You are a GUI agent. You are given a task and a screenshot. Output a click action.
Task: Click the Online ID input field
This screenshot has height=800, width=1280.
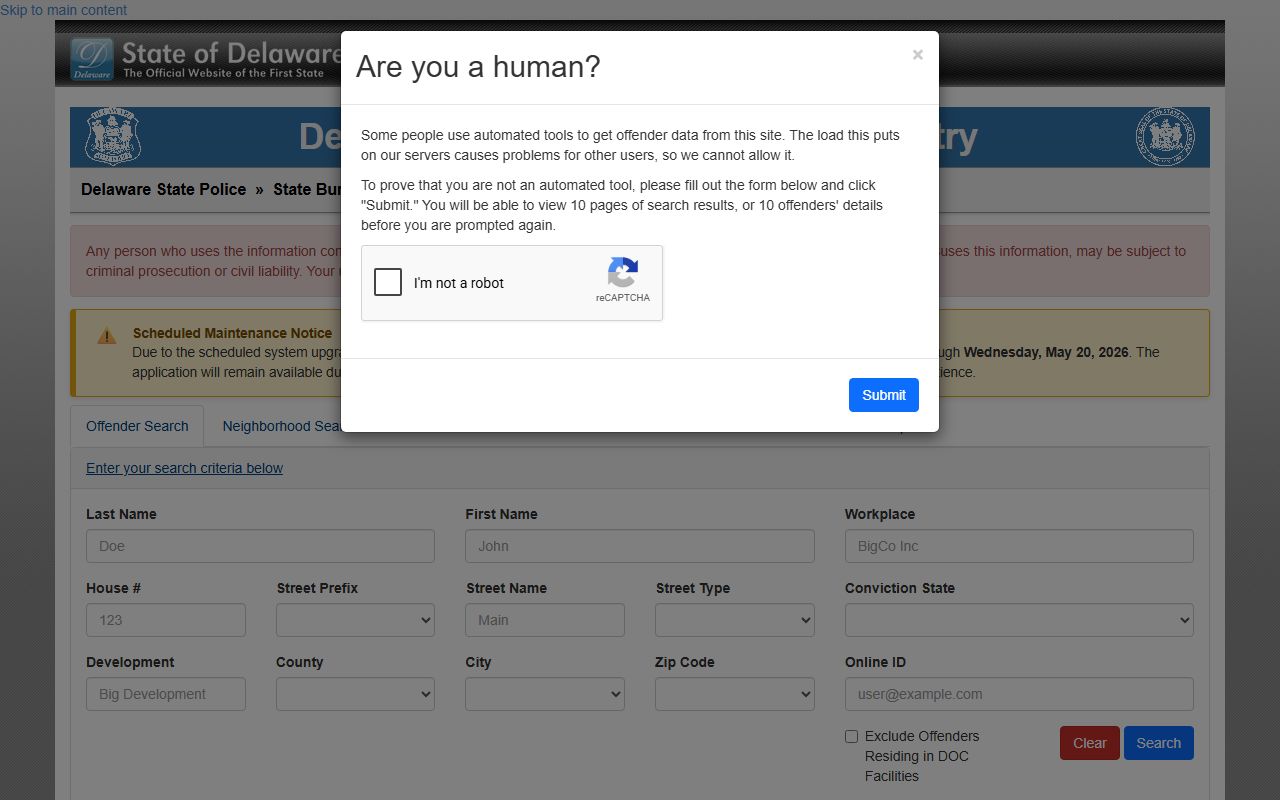1019,694
